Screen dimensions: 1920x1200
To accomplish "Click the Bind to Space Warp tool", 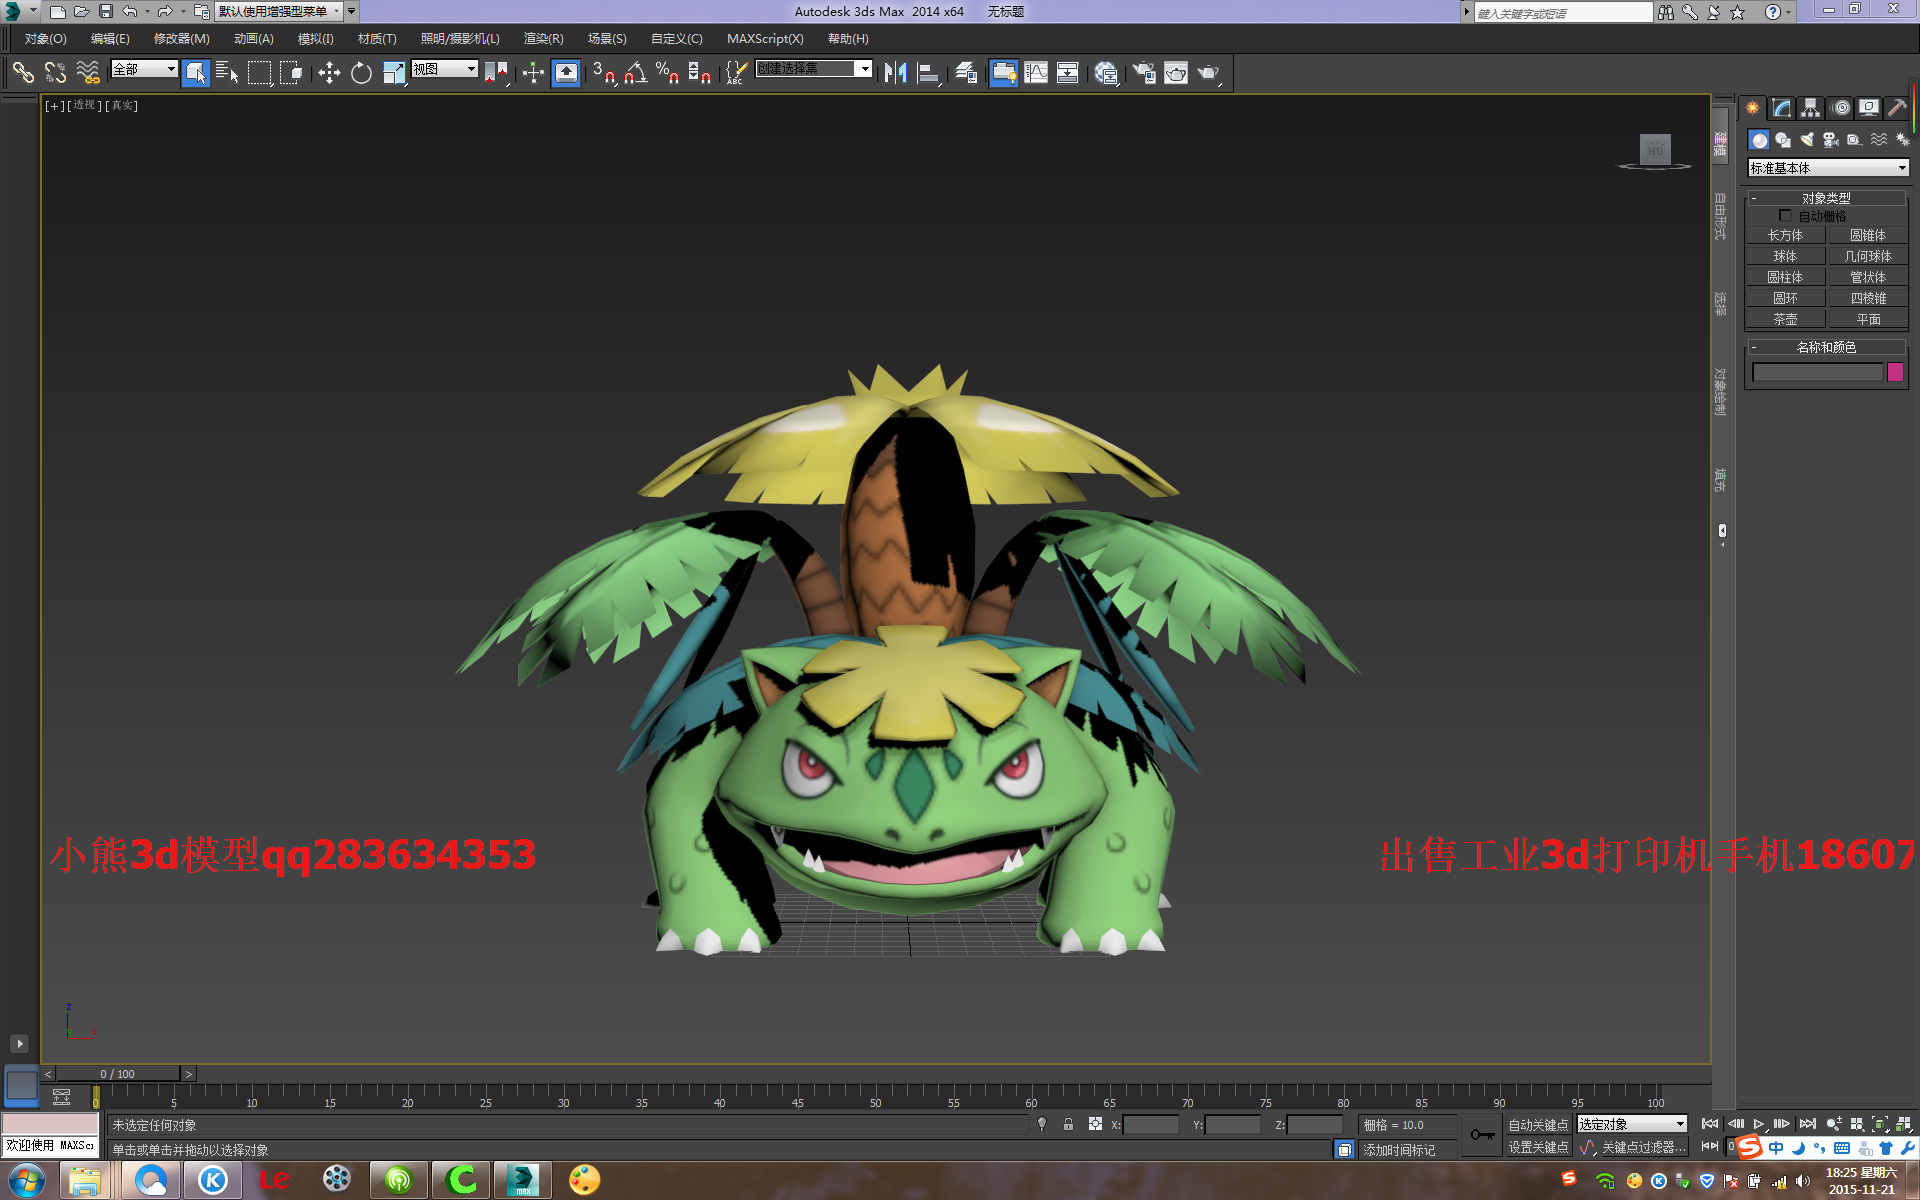I will (x=88, y=72).
